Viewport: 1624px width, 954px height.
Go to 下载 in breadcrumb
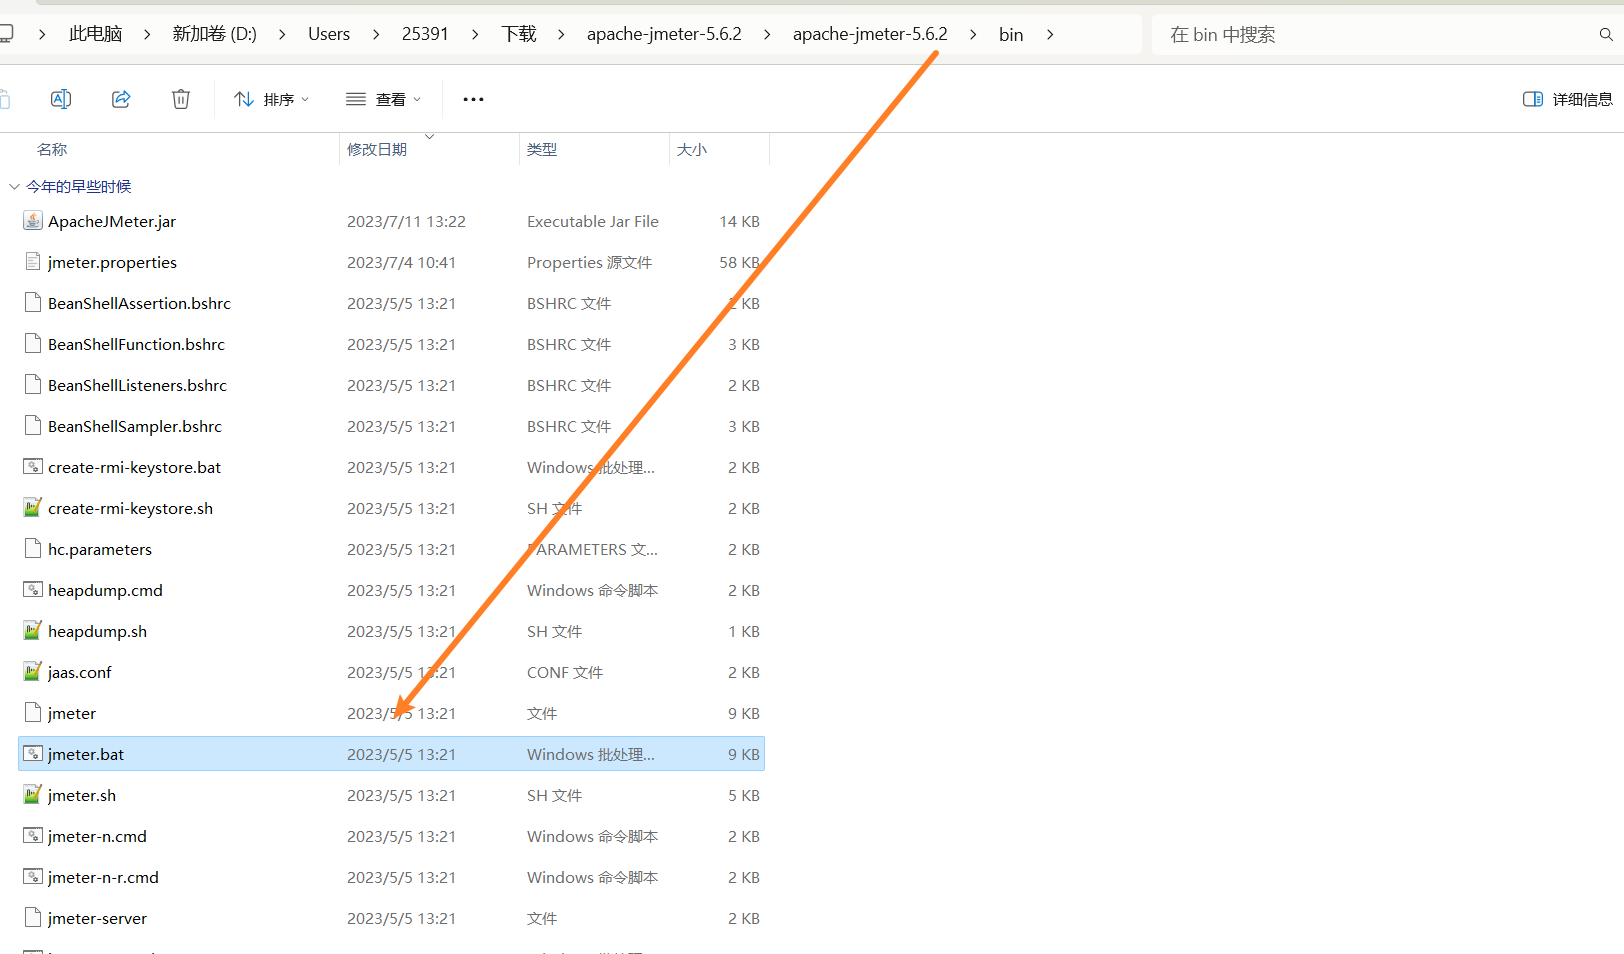pyautogui.click(x=519, y=34)
